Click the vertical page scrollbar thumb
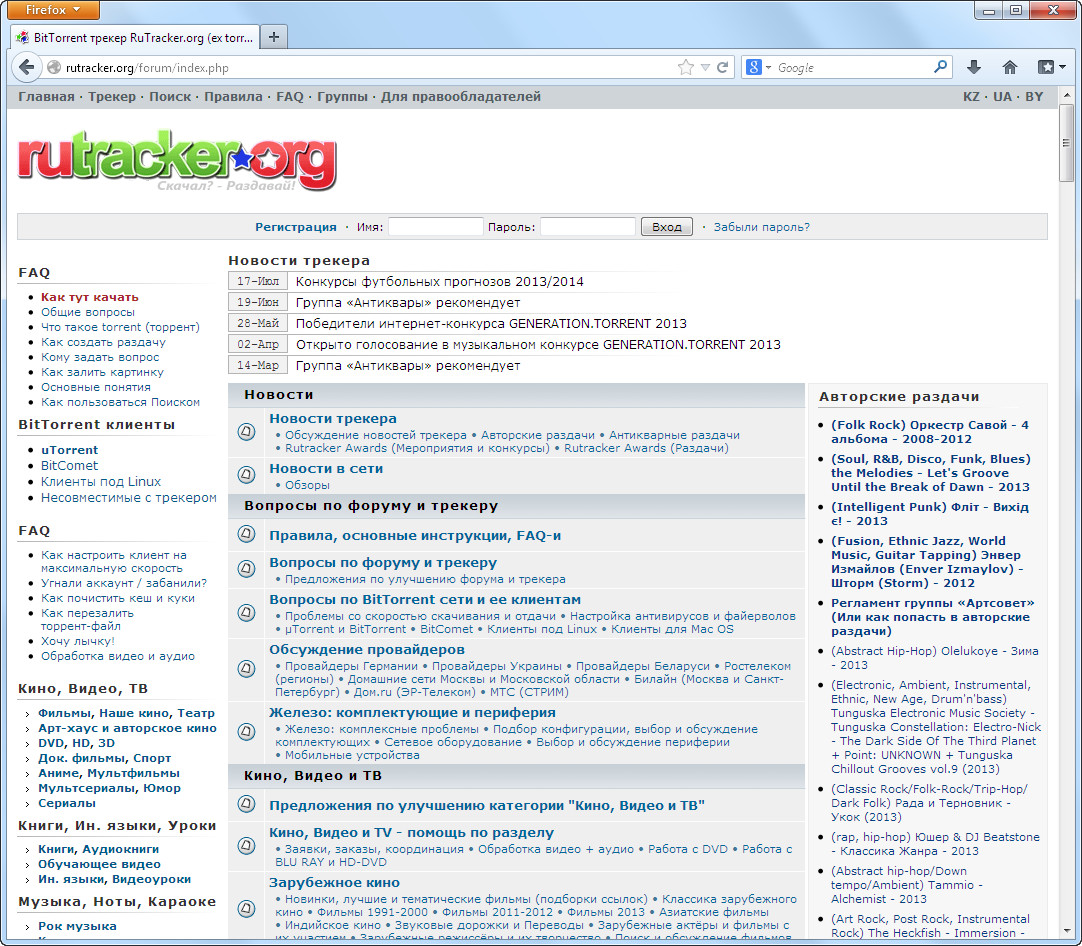 point(1066,143)
